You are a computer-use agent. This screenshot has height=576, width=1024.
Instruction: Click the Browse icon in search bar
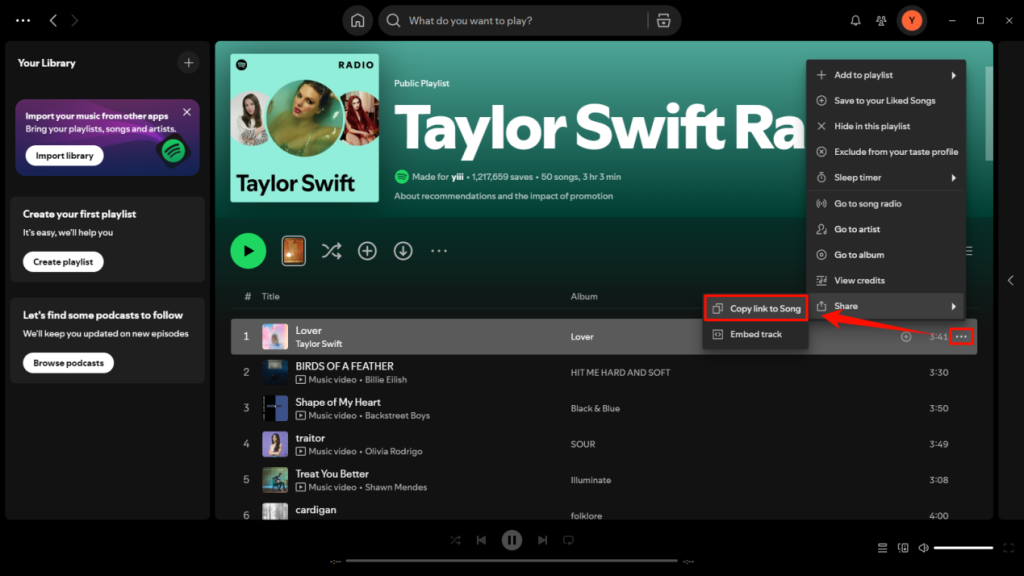pyautogui.click(x=664, y=21)
